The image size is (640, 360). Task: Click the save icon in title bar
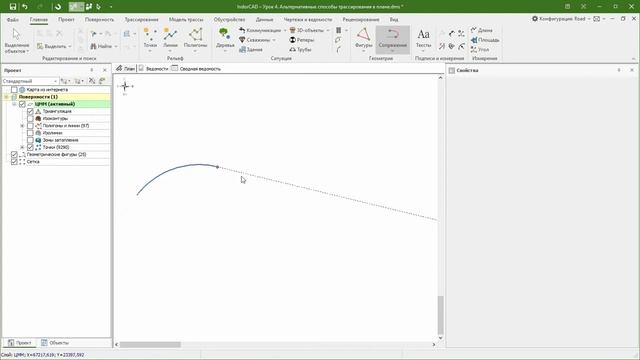point(13,7)
